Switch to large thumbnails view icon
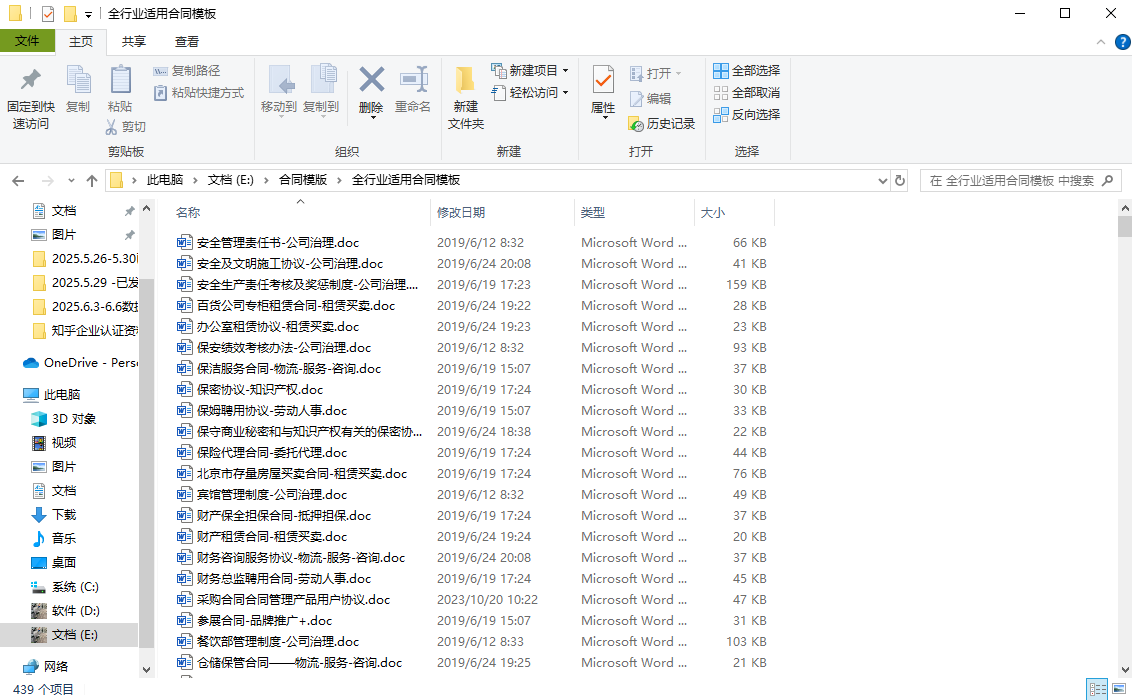1132x700 pixels. tap(1119, 689)
